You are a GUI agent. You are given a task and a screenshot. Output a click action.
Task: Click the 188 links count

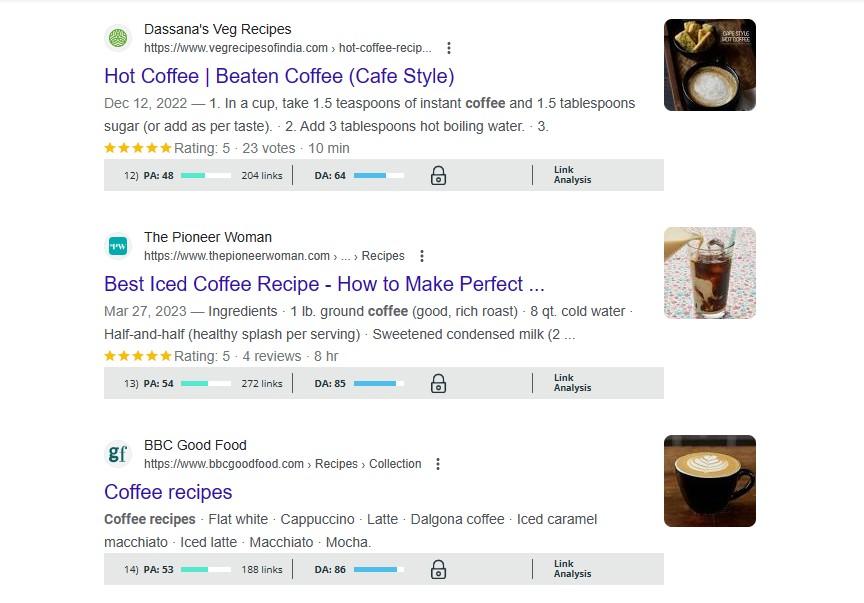262,569
